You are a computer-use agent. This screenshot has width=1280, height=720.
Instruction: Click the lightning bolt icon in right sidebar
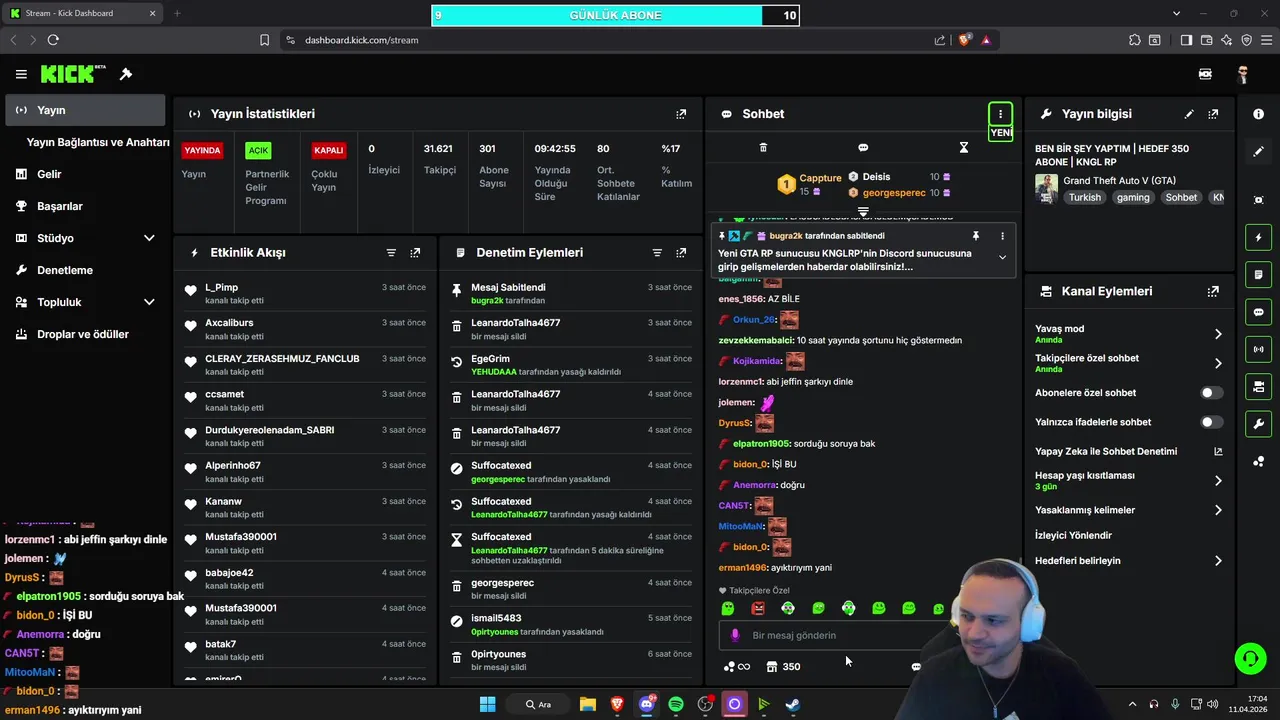pyautogui.click(x=1258, y=238)
